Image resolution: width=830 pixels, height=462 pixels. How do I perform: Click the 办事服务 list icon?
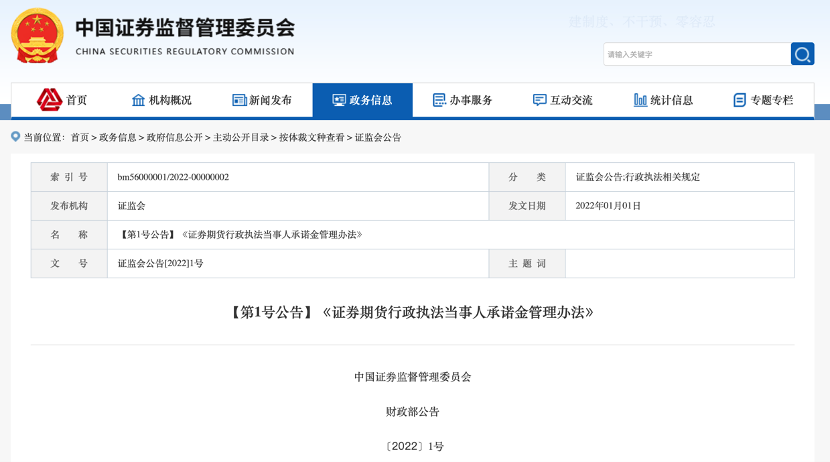(439, 100)
